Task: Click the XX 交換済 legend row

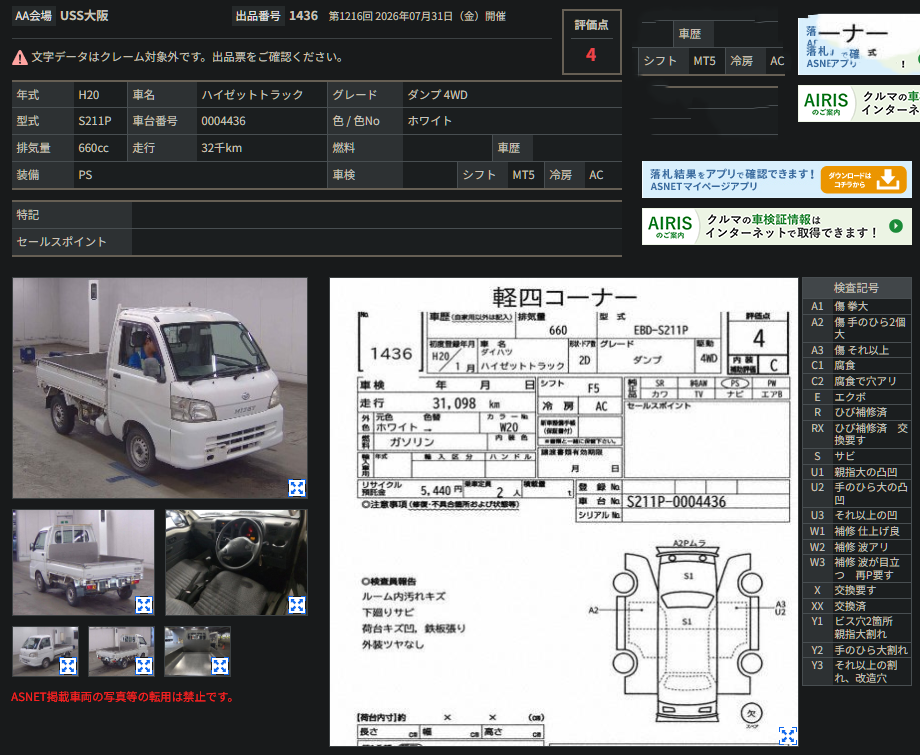Action: [856, 606]
